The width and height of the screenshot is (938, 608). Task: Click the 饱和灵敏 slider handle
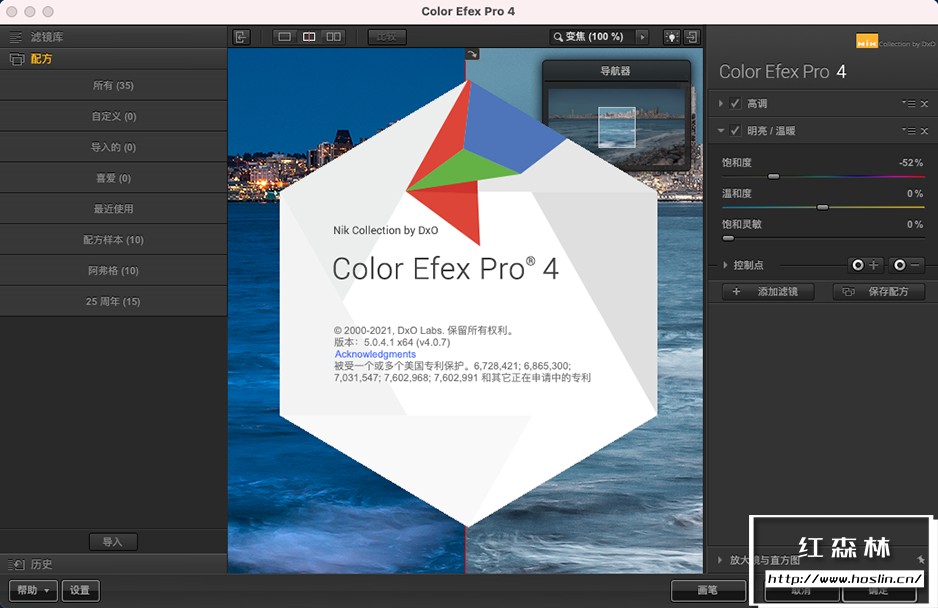coord(728,238)
